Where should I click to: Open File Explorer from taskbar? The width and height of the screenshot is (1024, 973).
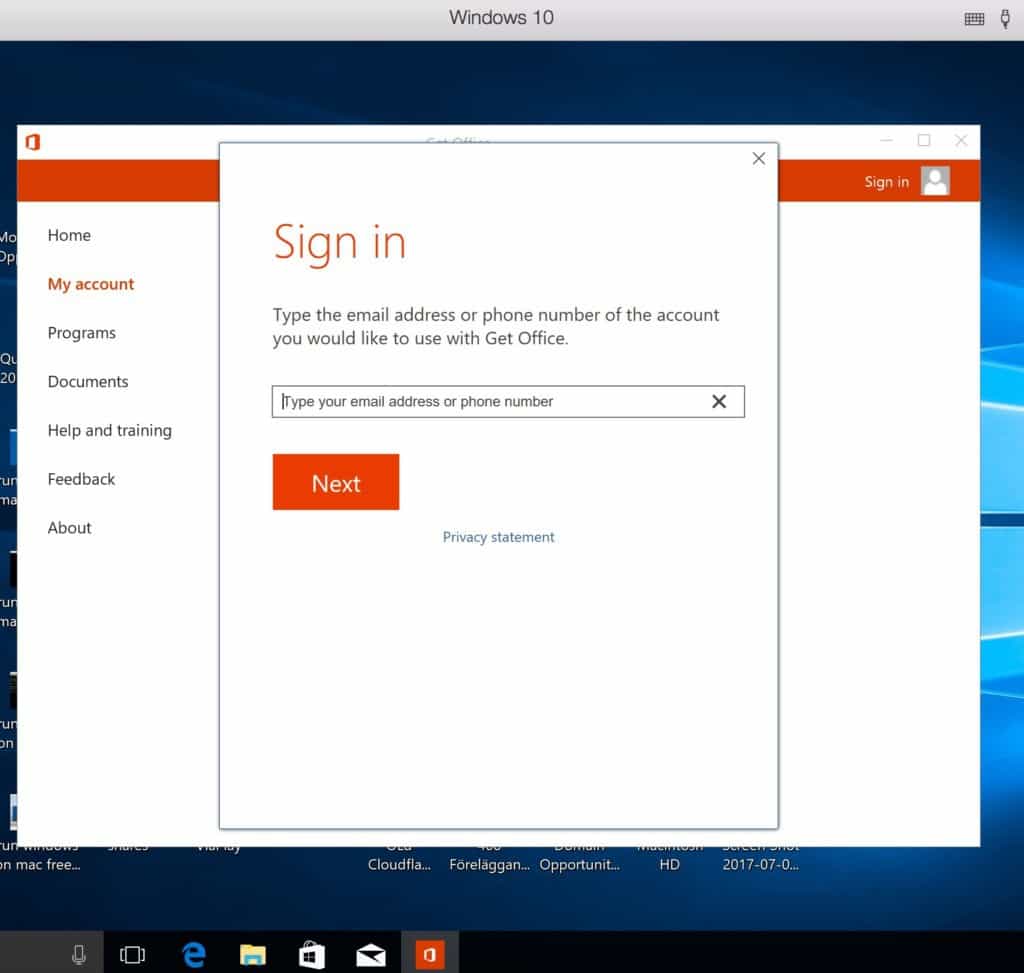[253, 955]
